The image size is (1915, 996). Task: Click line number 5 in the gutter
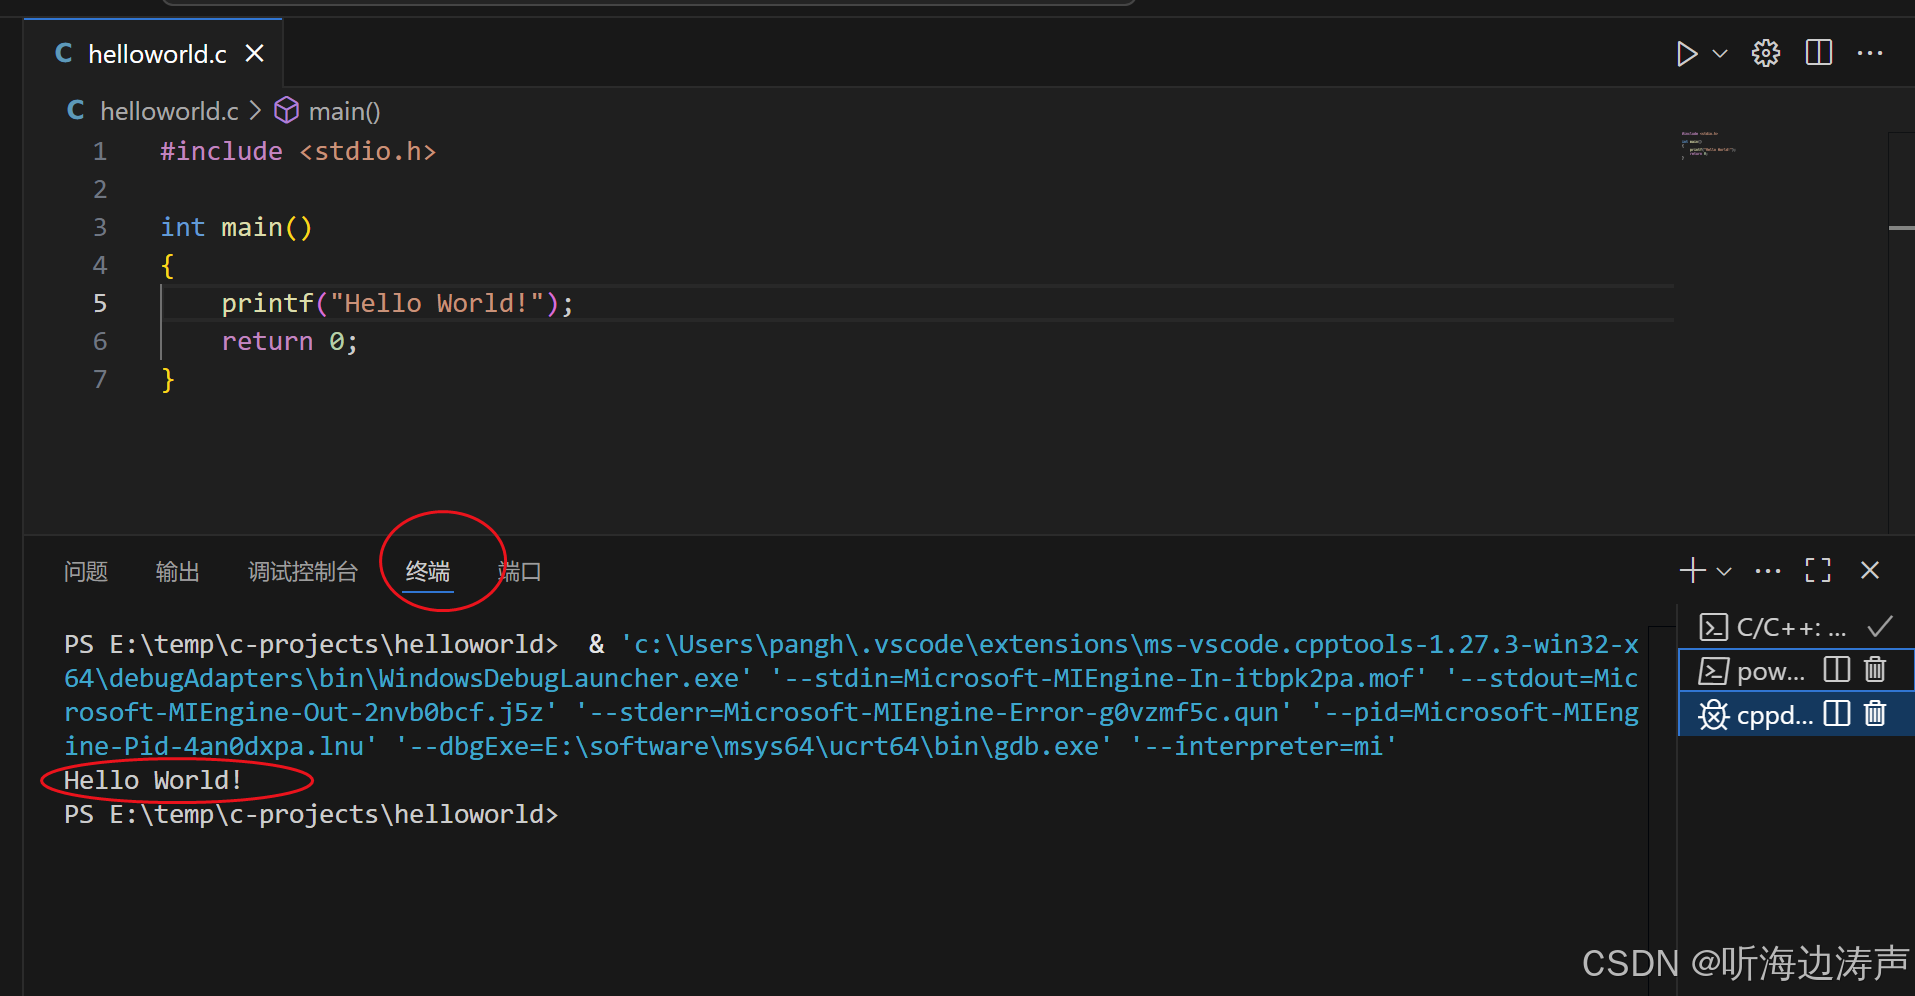[100, 303]
